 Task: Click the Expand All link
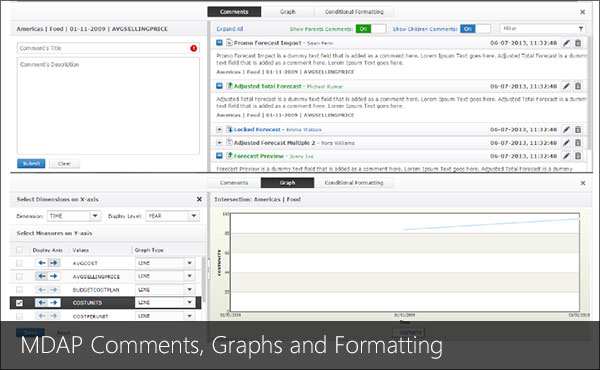230,29
